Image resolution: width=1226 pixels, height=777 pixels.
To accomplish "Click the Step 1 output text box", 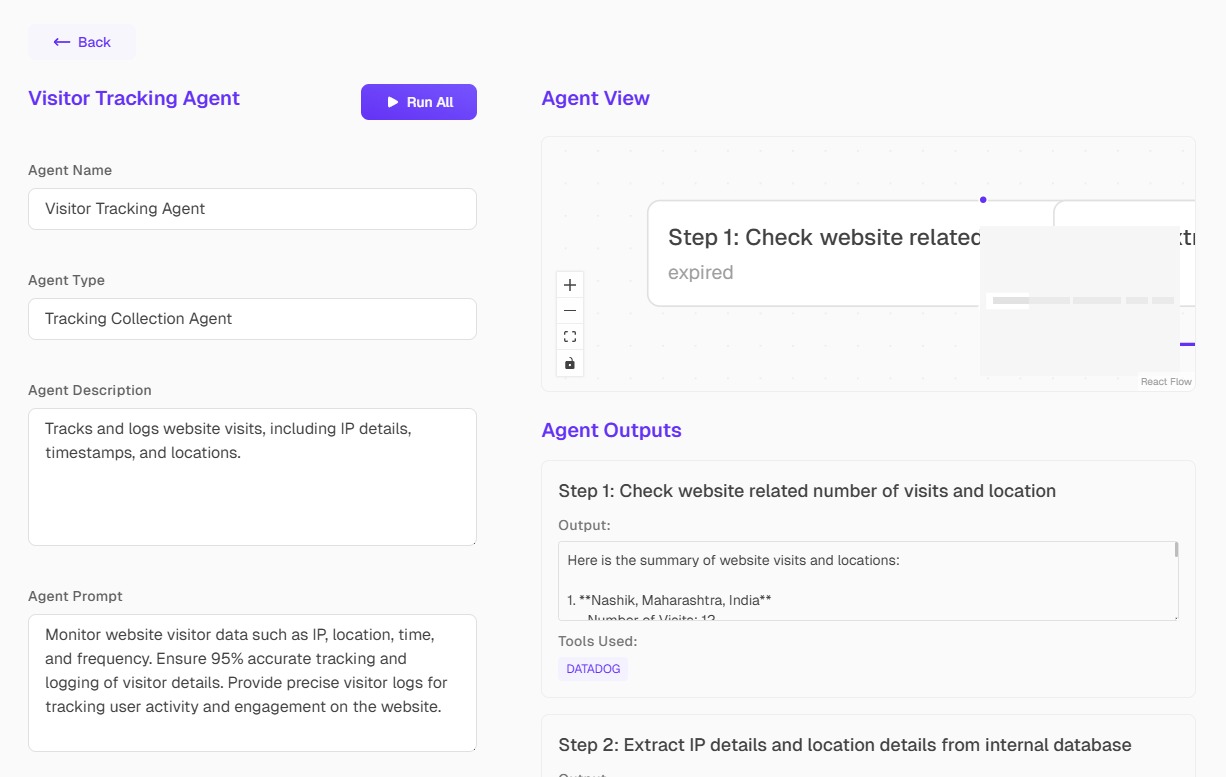I will pos(868,581).
